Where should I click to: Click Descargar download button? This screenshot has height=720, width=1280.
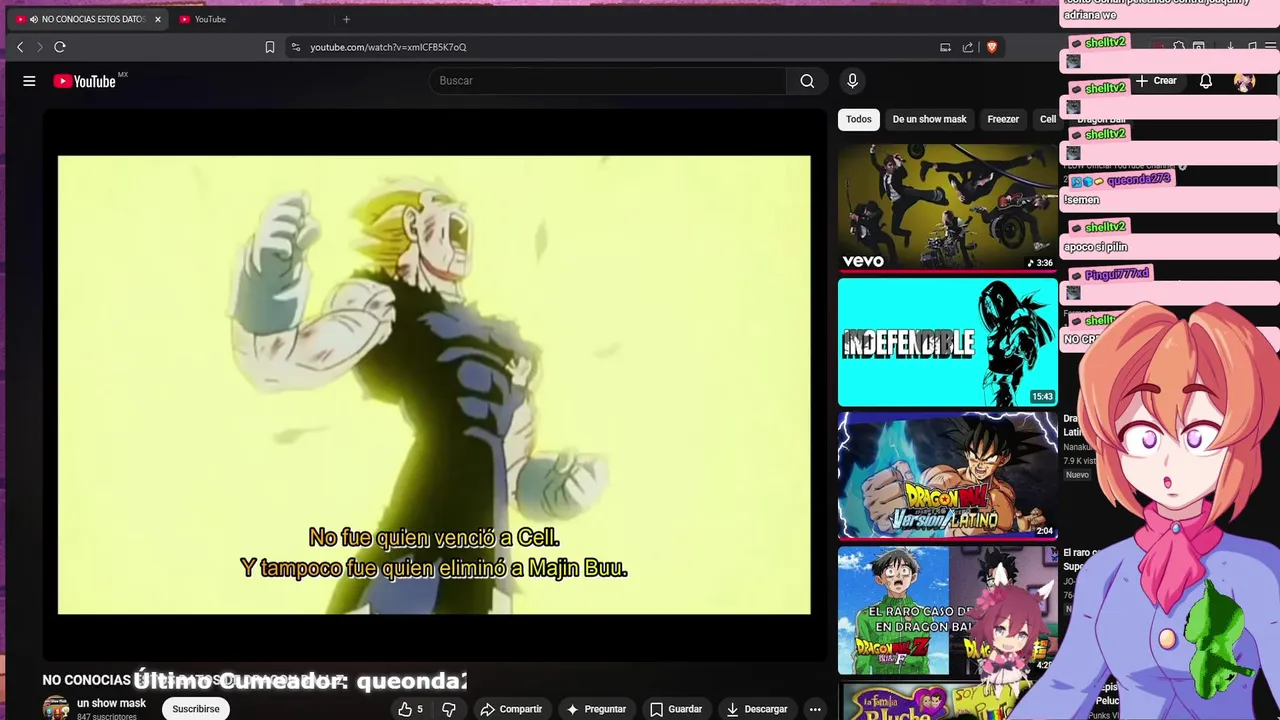point(757,709)
